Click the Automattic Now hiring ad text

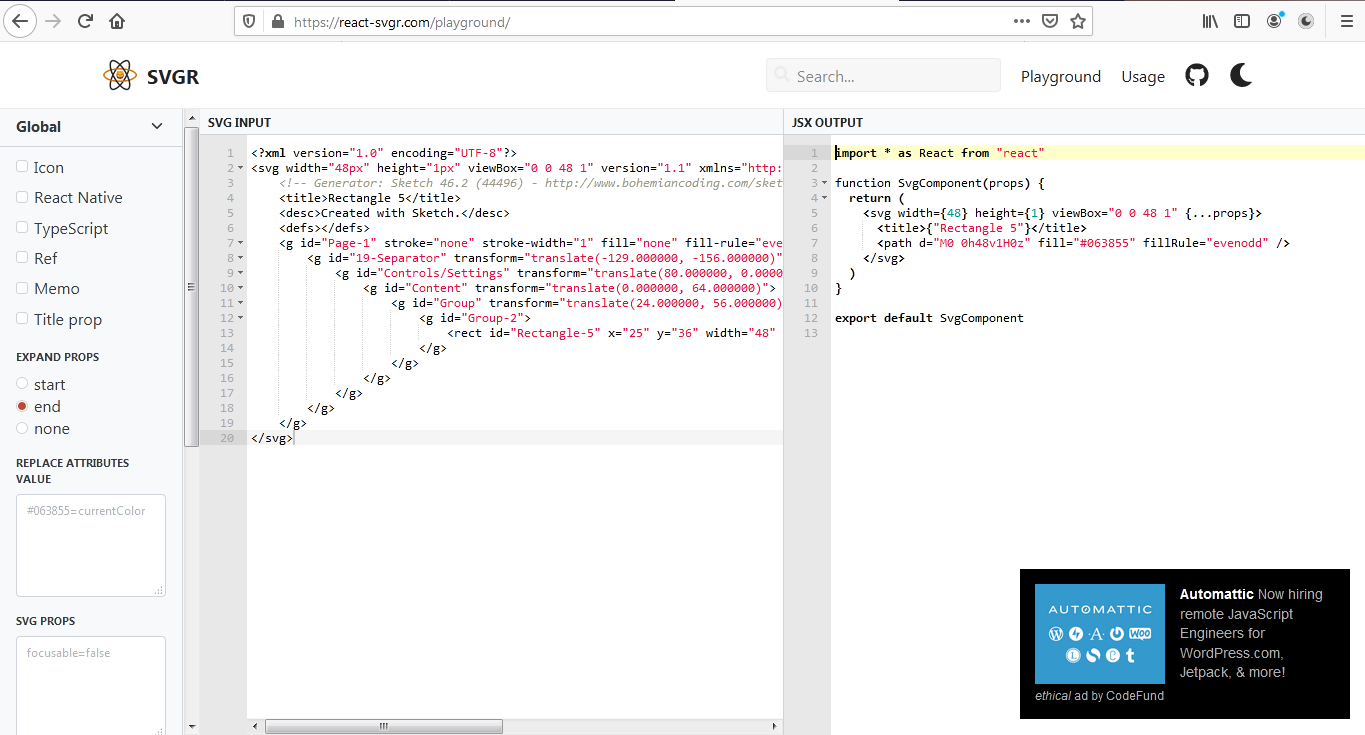[x=1251, y=633]
